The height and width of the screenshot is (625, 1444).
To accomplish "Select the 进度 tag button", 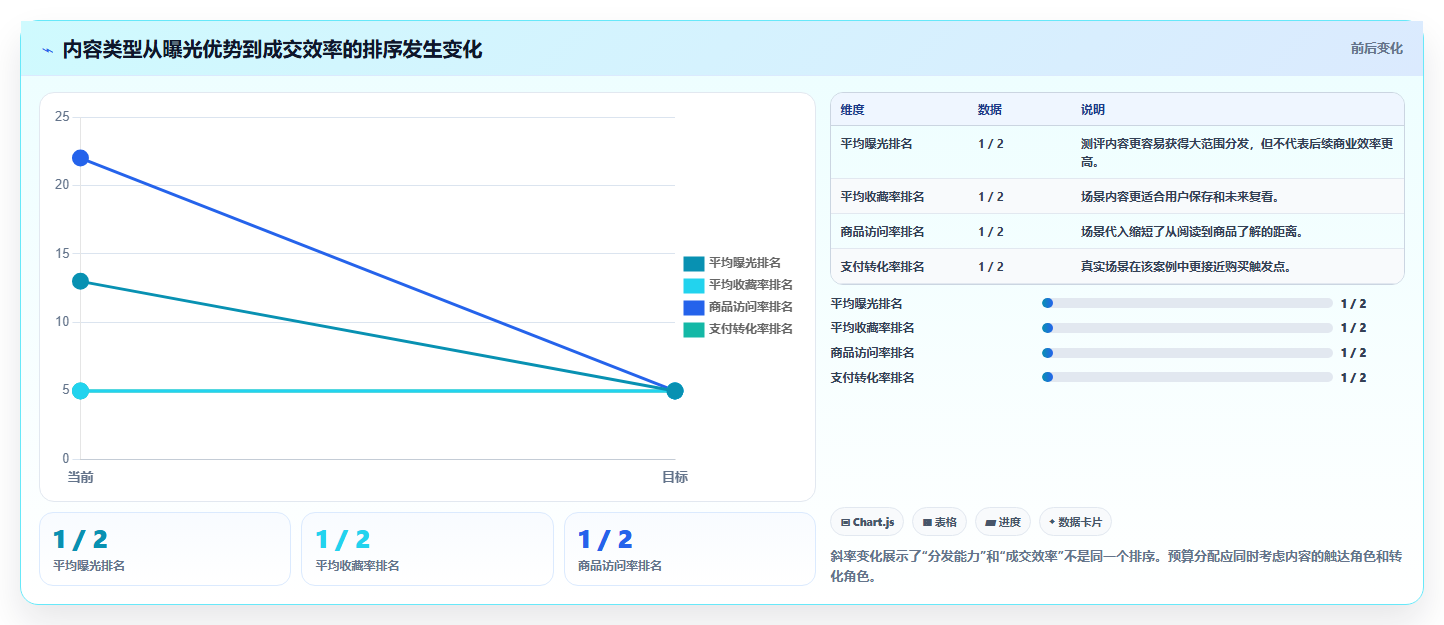I will (x=1002, y=522).
